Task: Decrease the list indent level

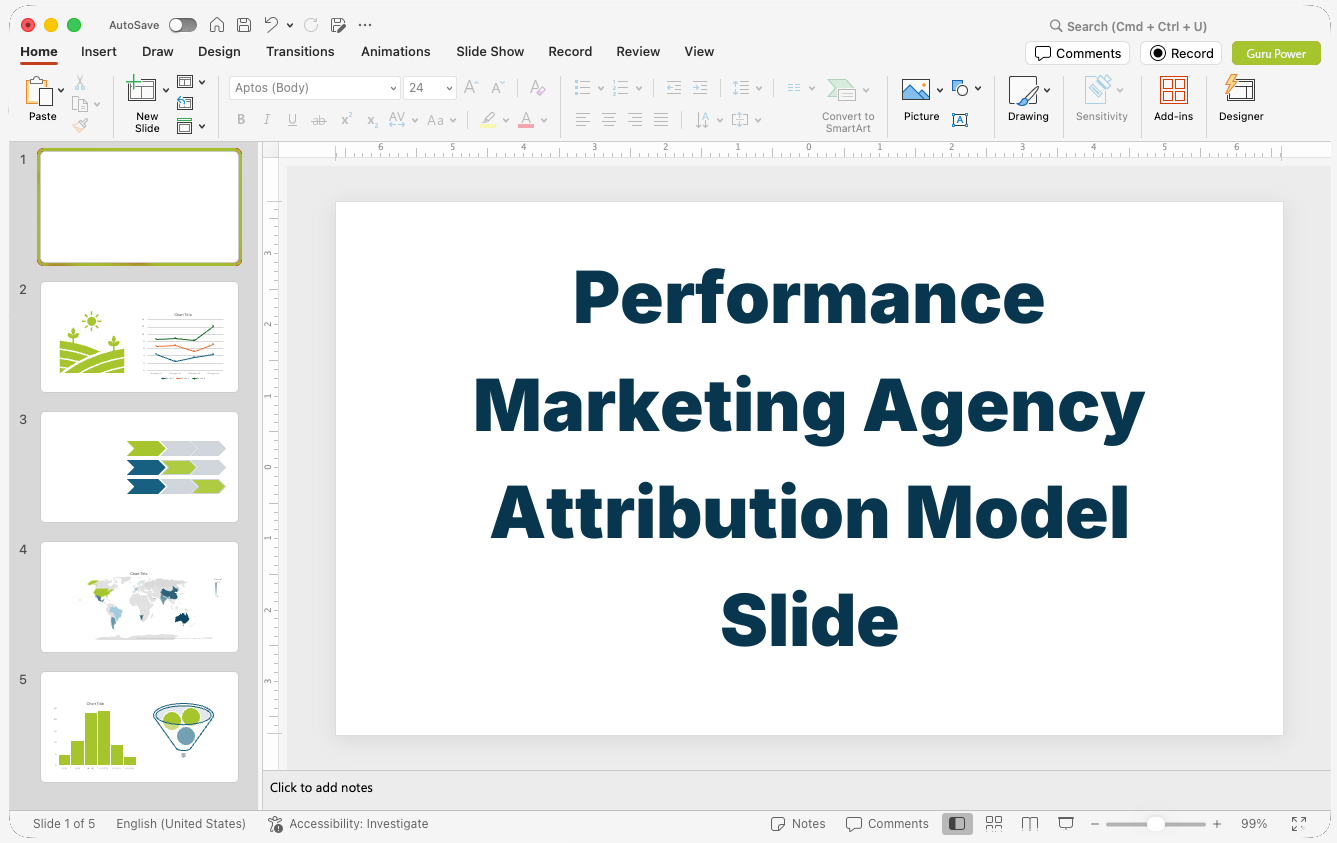Action: click(x=674, y=88)
